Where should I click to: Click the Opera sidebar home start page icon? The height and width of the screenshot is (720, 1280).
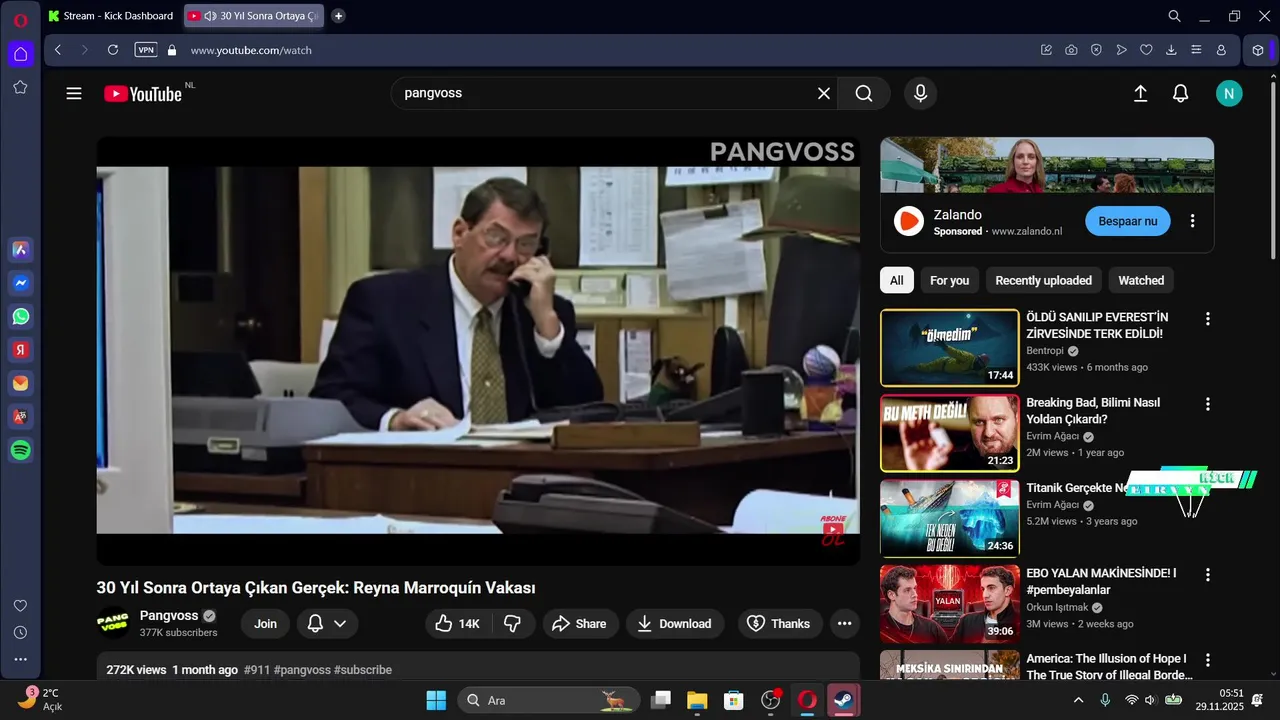pyautogui.click(x=20, y=54)
